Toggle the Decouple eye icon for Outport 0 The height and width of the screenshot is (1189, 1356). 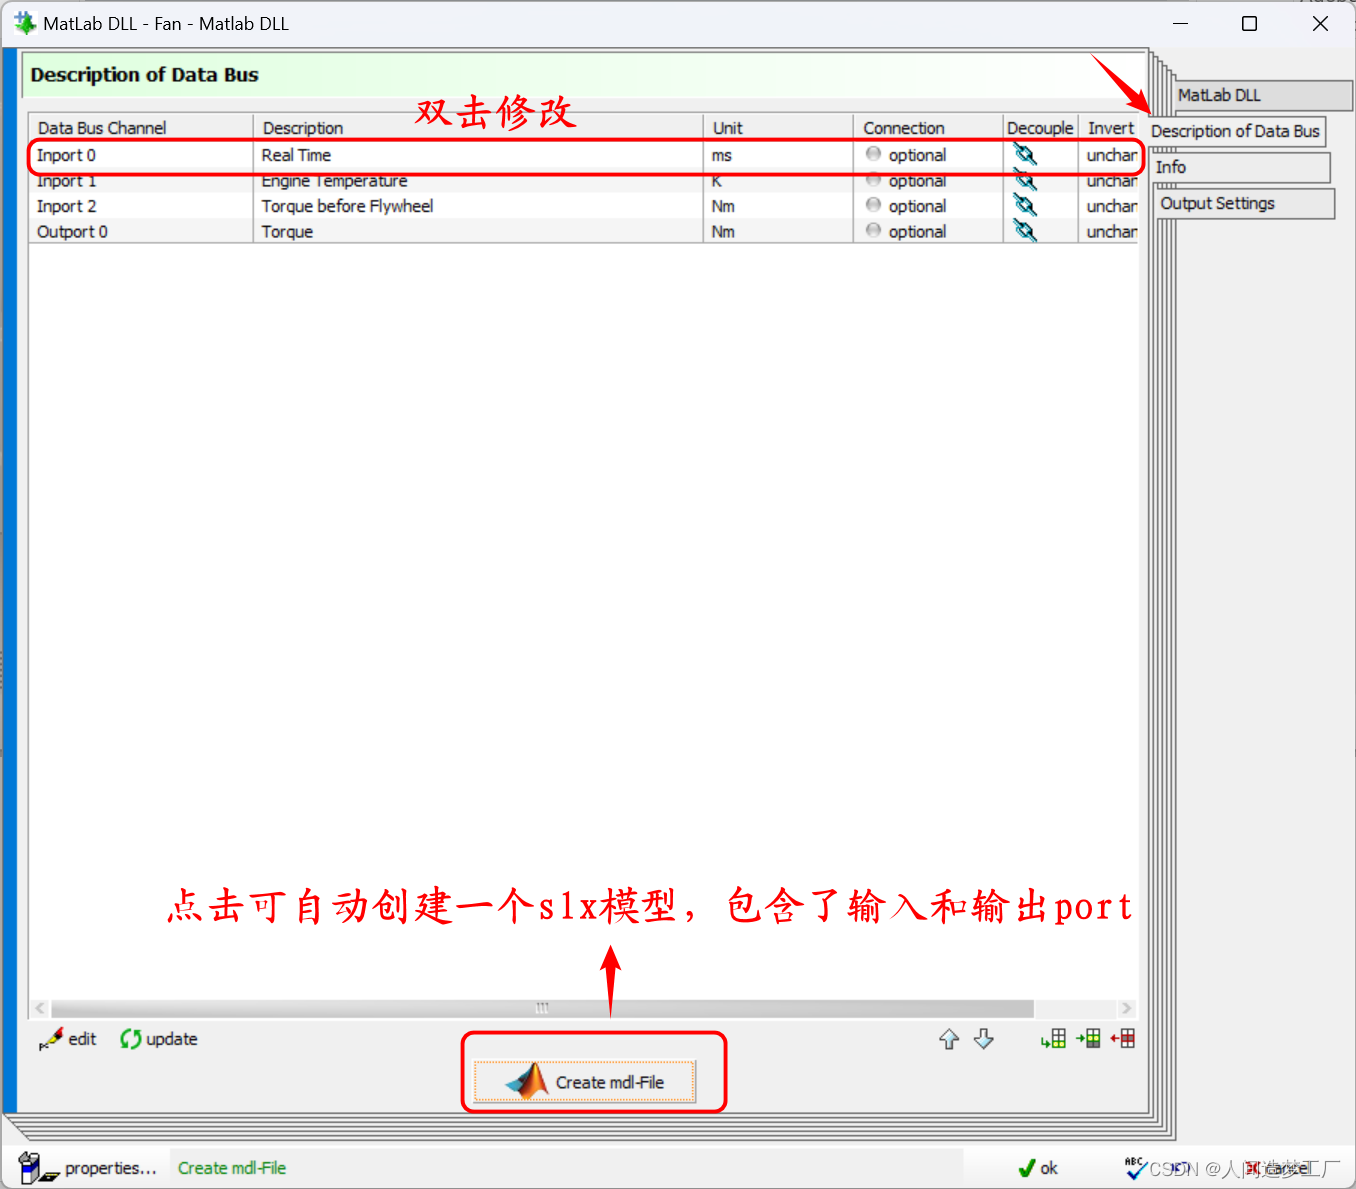point(1025,230)
